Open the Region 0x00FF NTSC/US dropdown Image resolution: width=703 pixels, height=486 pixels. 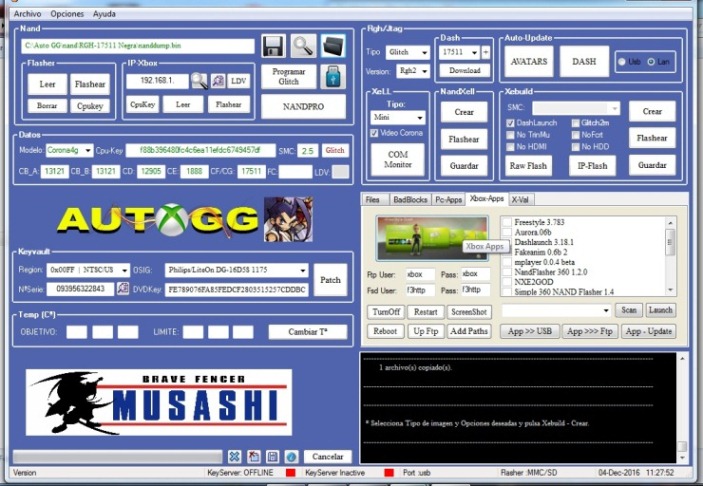pos(88,270)
